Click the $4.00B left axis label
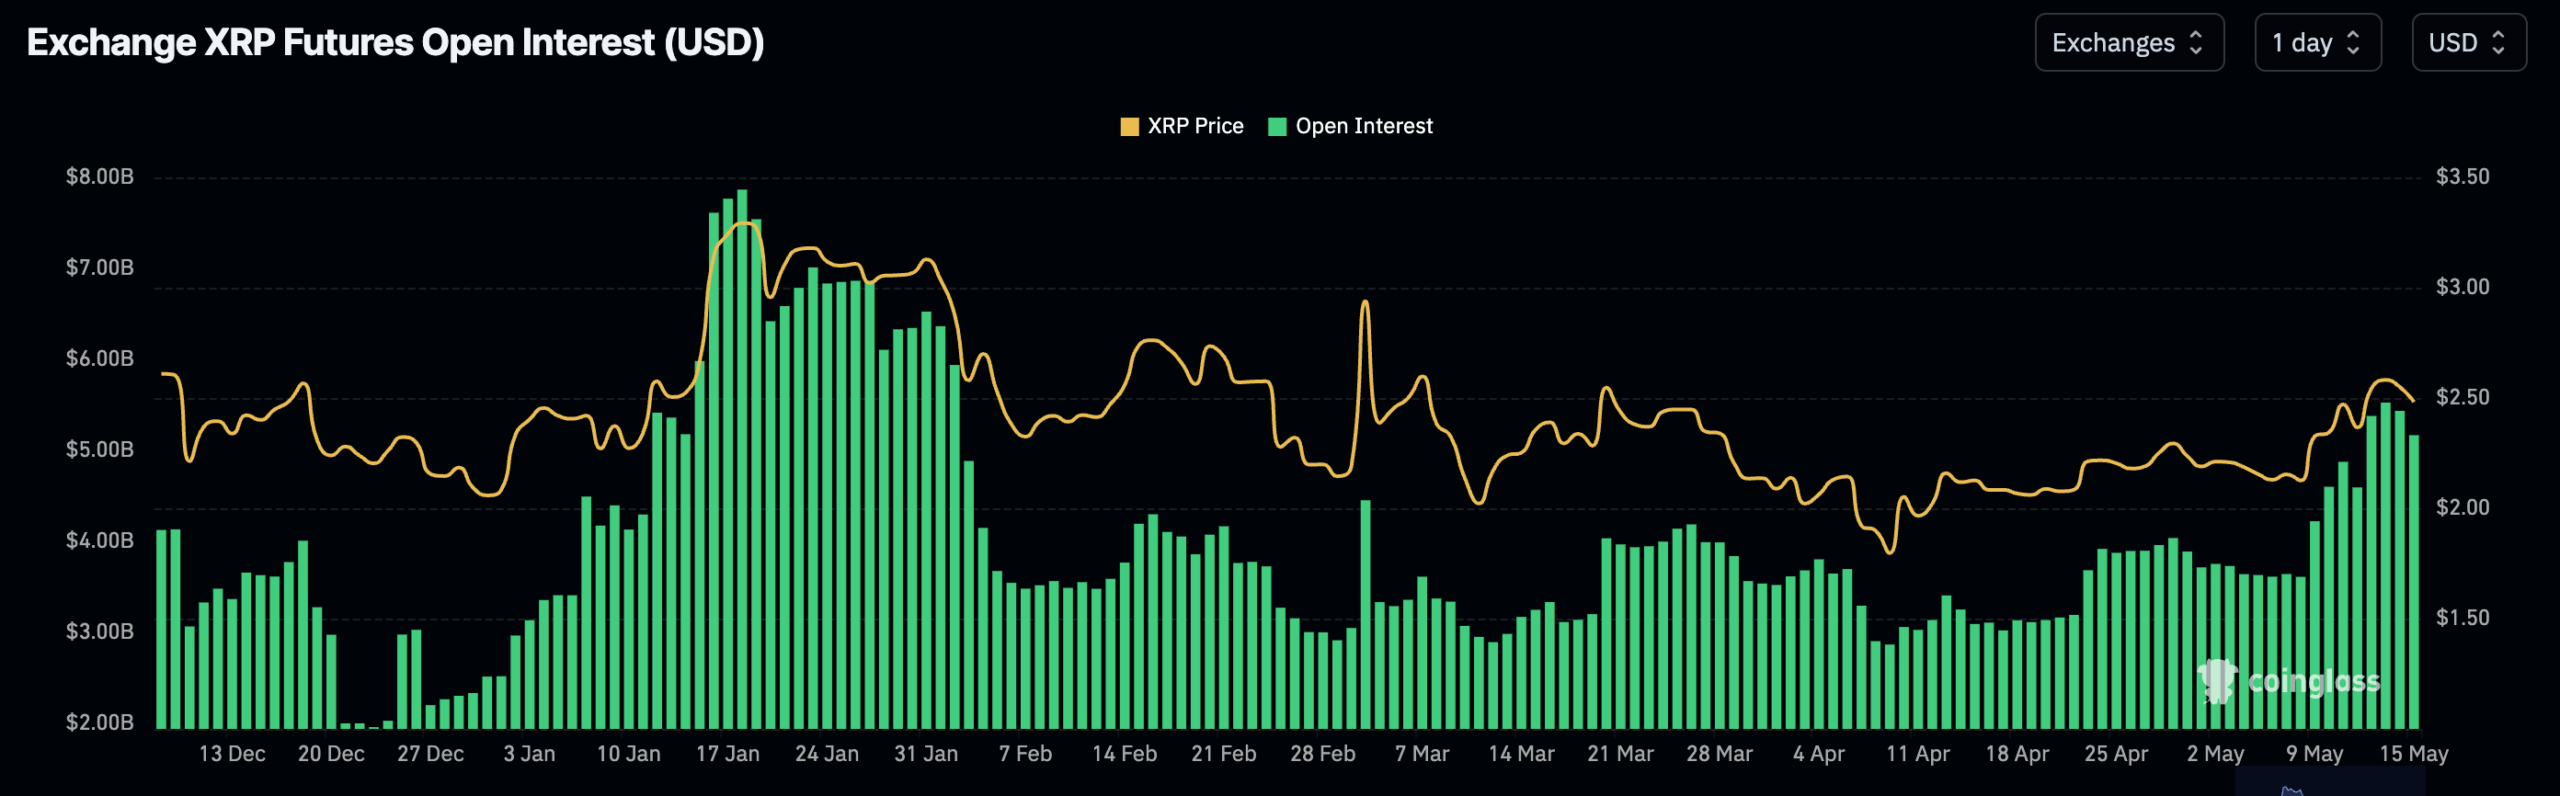Screen dimensions: 2560x796 [x=100, y=541]
